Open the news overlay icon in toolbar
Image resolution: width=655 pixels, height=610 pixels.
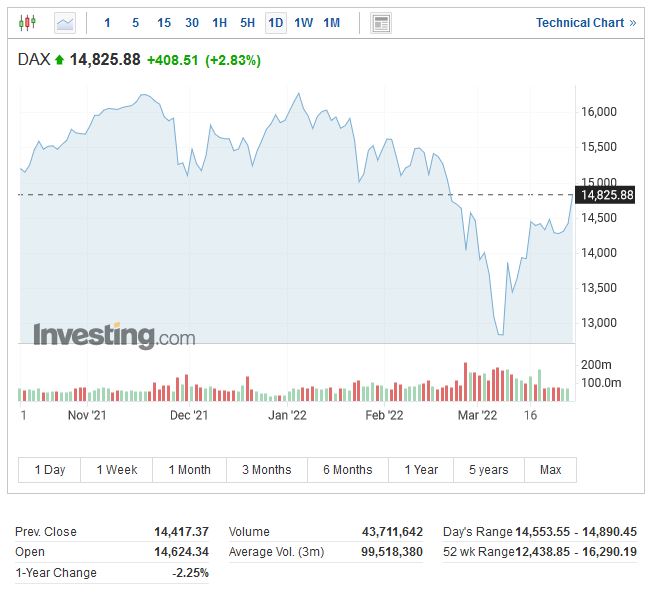click(380, 22)
